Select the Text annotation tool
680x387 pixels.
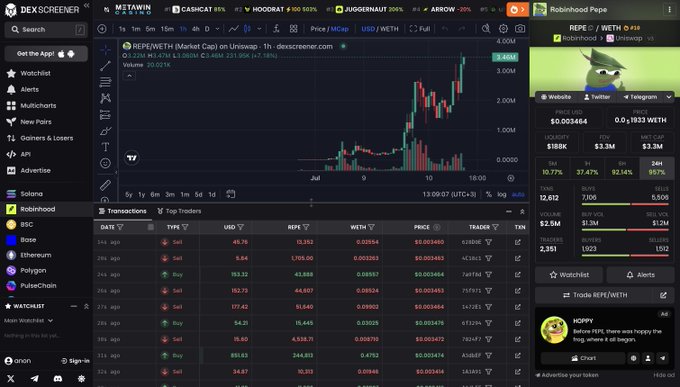pyautogui.click(x=105, y=147)
